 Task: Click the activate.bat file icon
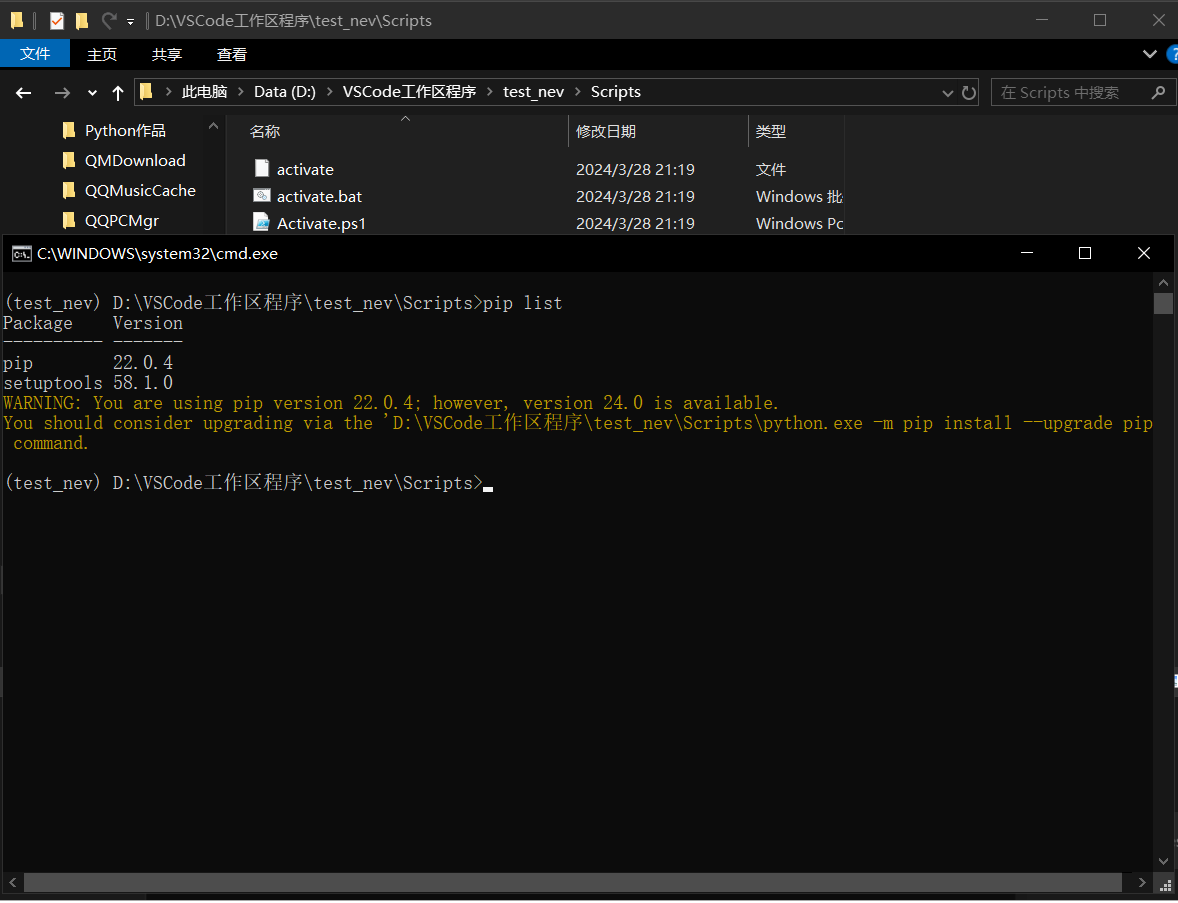point(261,196)
